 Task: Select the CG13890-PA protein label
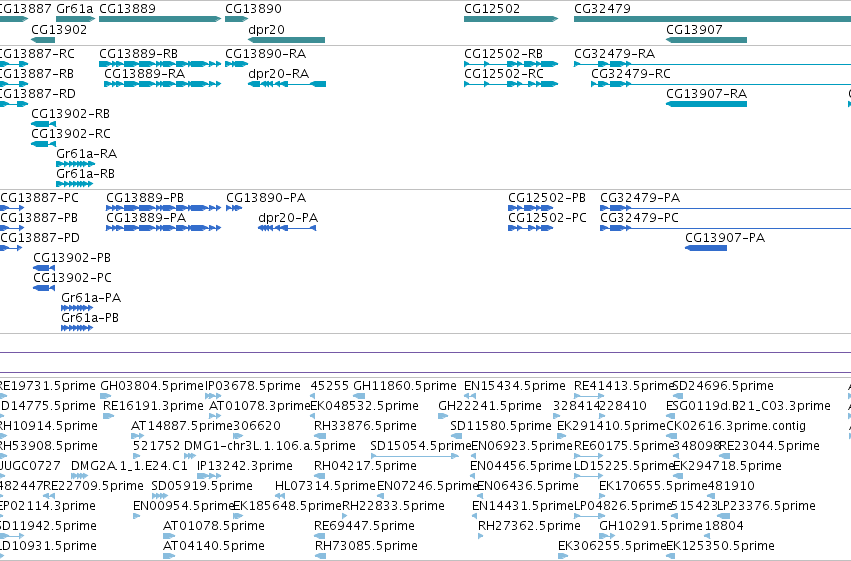click(x=266, y=198)
